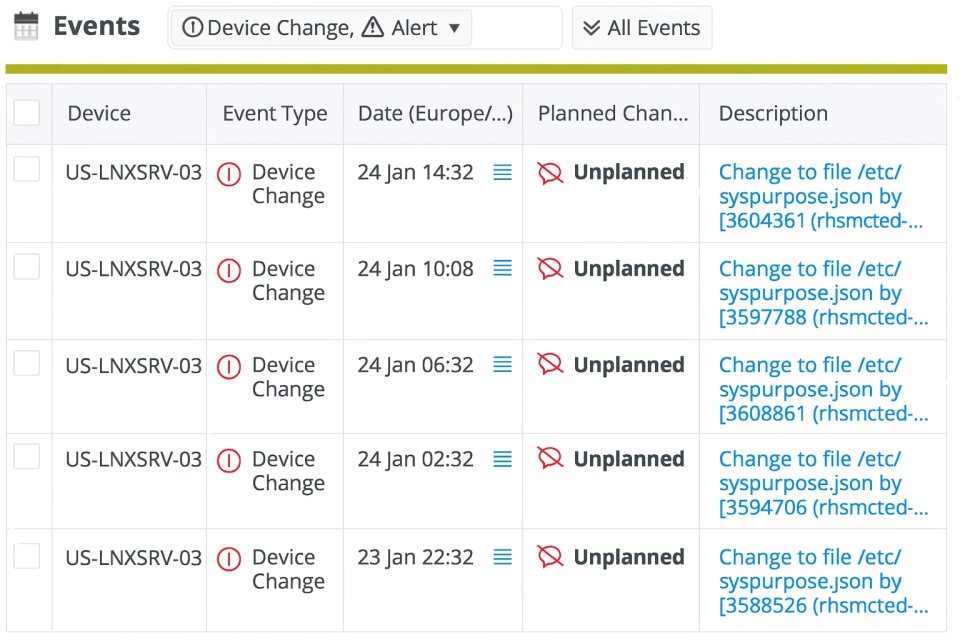Click the Unplanned crossed icon for 24 Jan 14:32
The width and height of the screenshot is (960, 640).
pos(550,173)
